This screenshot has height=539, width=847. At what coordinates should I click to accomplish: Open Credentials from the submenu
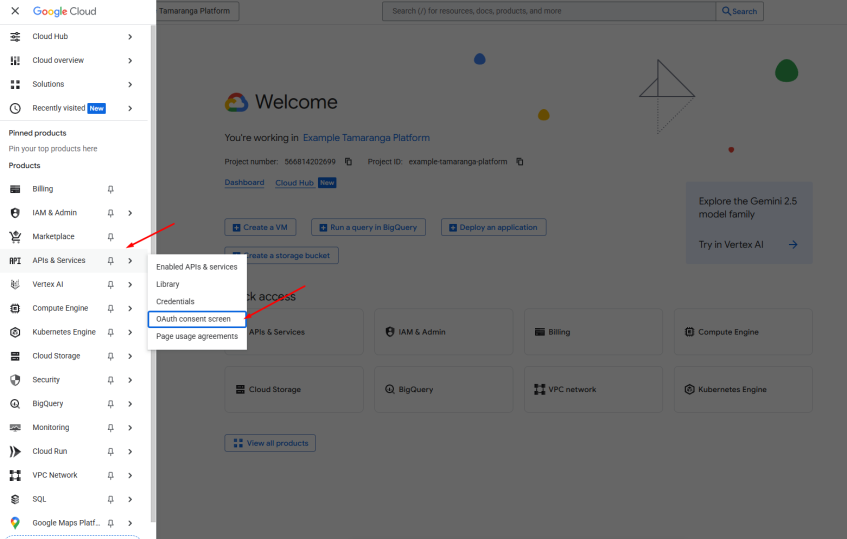click(x=175, y=302)
